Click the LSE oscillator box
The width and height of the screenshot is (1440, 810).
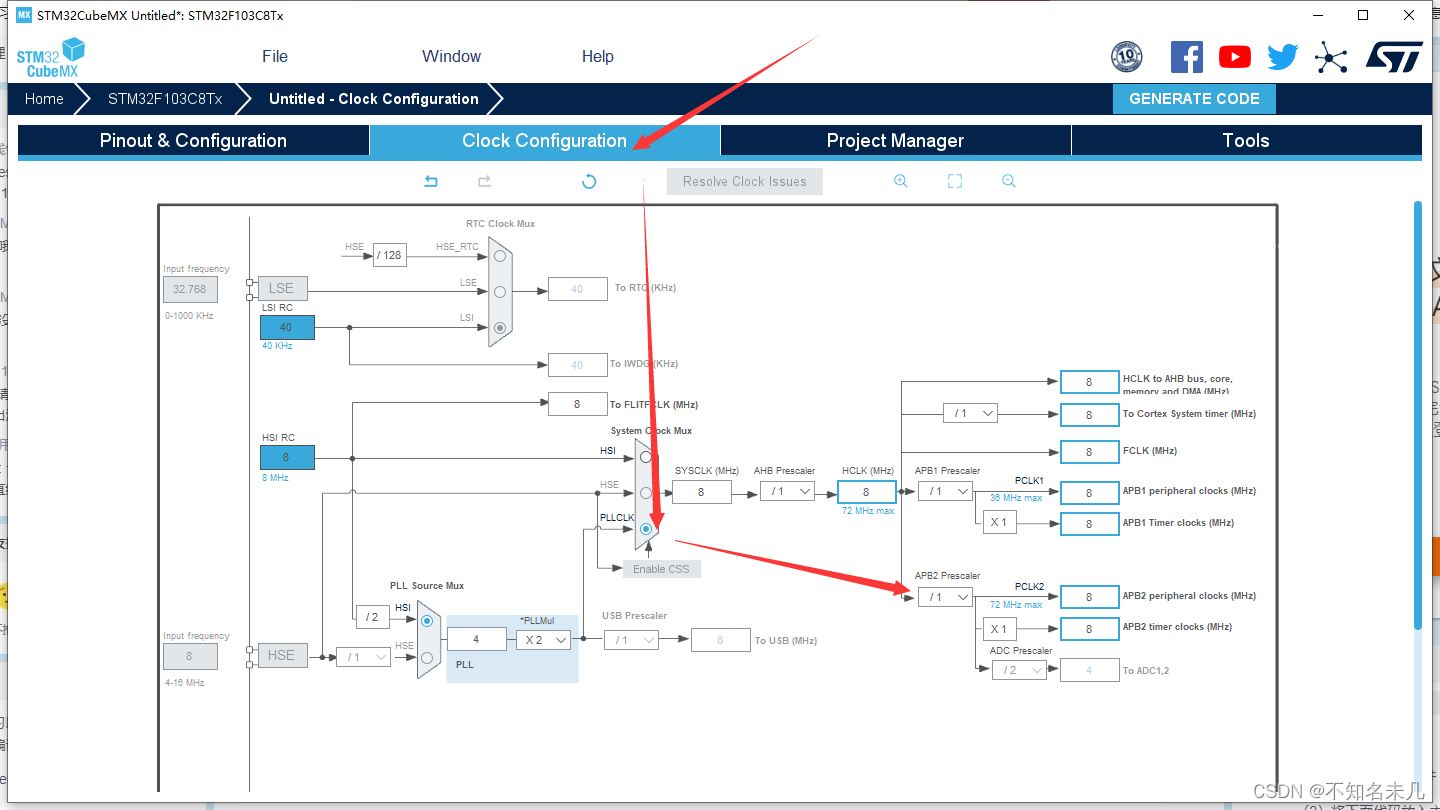pyautogui.click(x=282, y=288)
